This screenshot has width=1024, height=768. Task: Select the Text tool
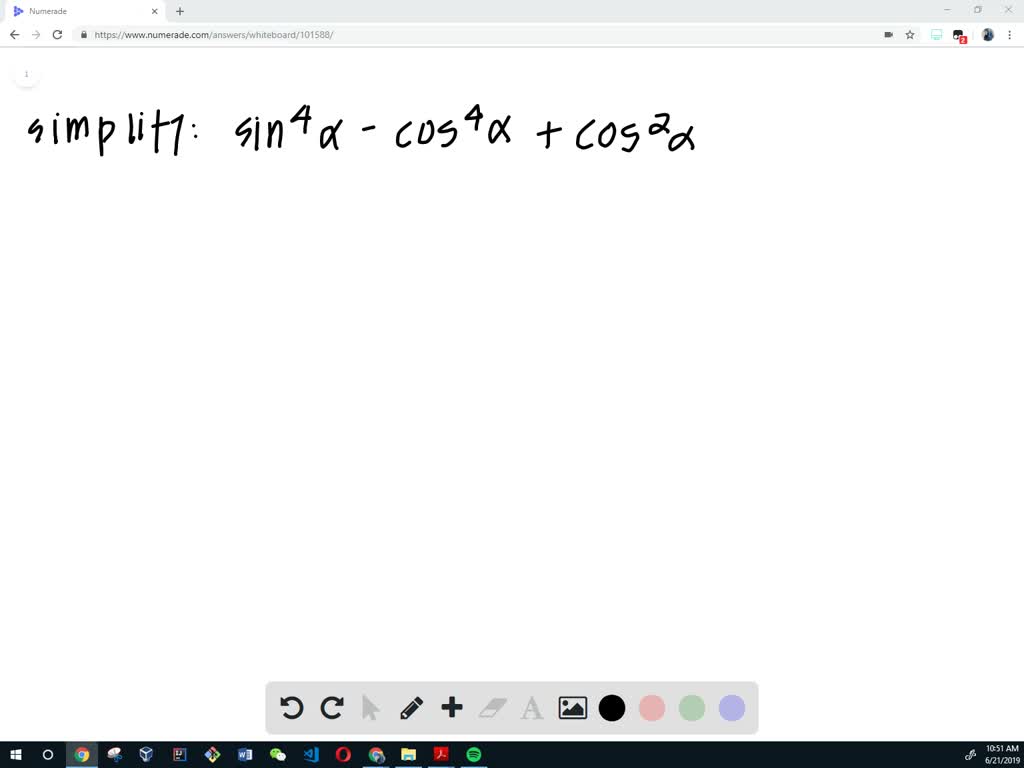tap(532, 708)
